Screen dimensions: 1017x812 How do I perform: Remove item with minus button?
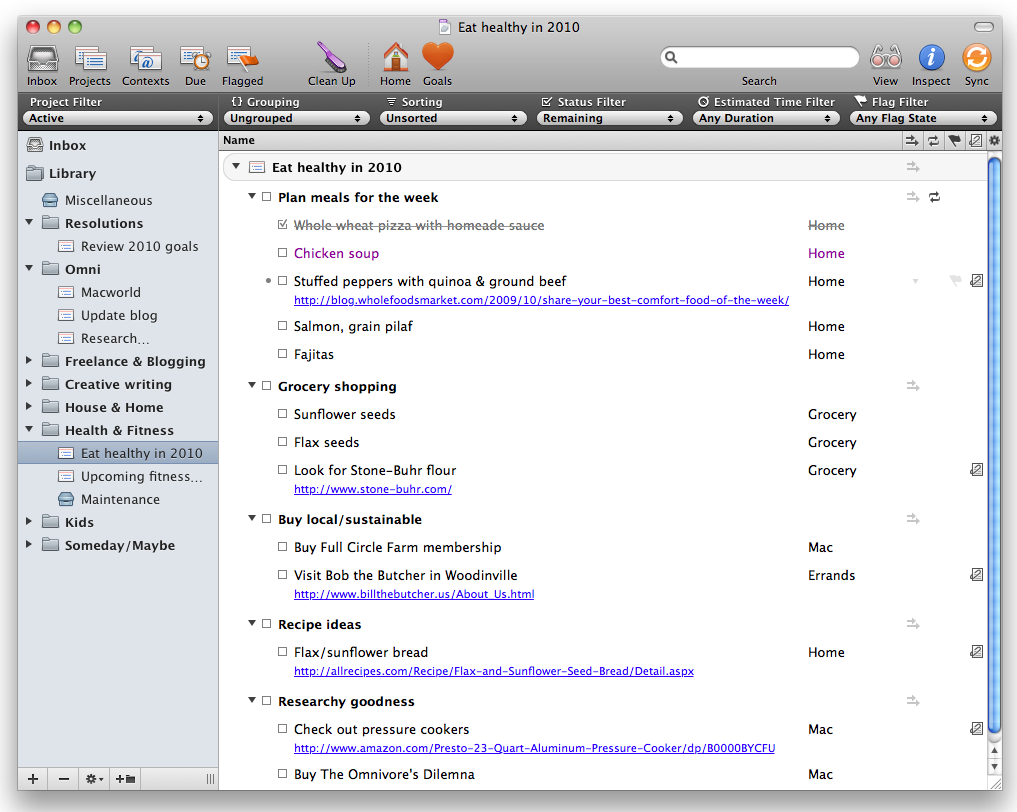64,779
